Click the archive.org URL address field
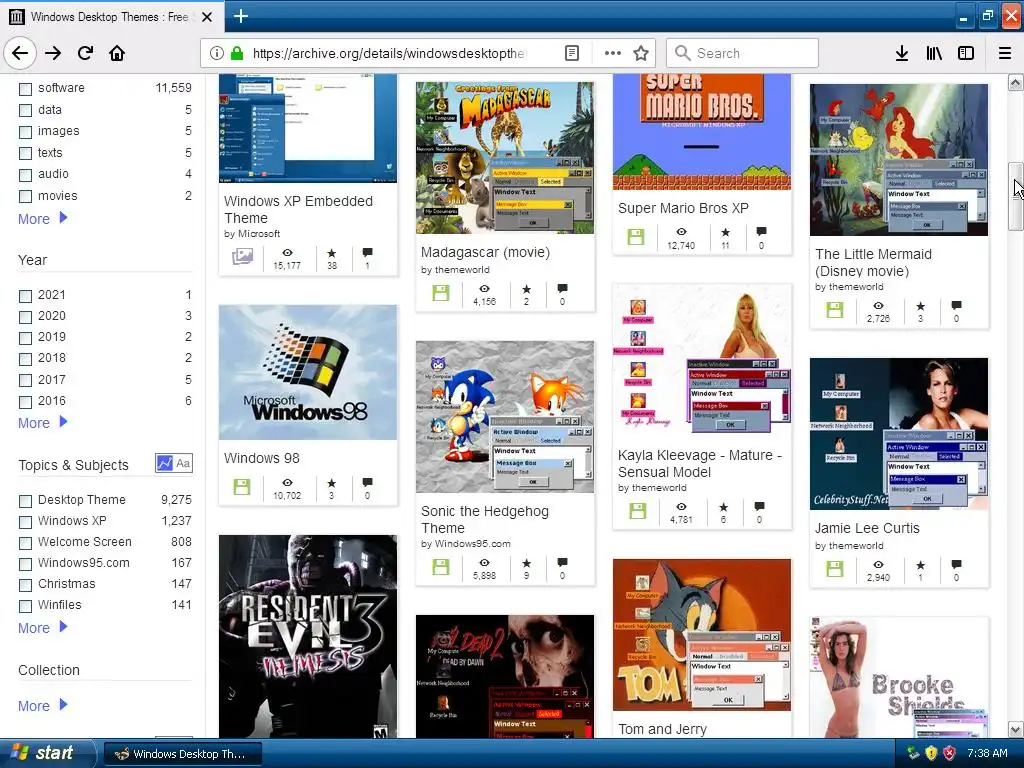1024x768 pixels. tap(389, 53)
